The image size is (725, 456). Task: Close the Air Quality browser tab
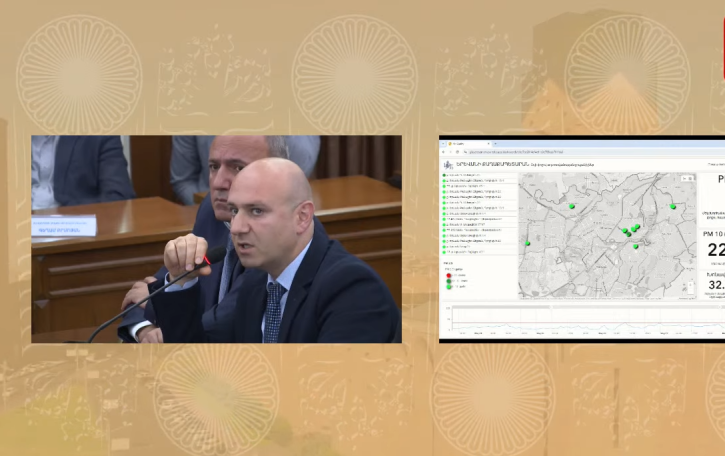tap(488, 144)
